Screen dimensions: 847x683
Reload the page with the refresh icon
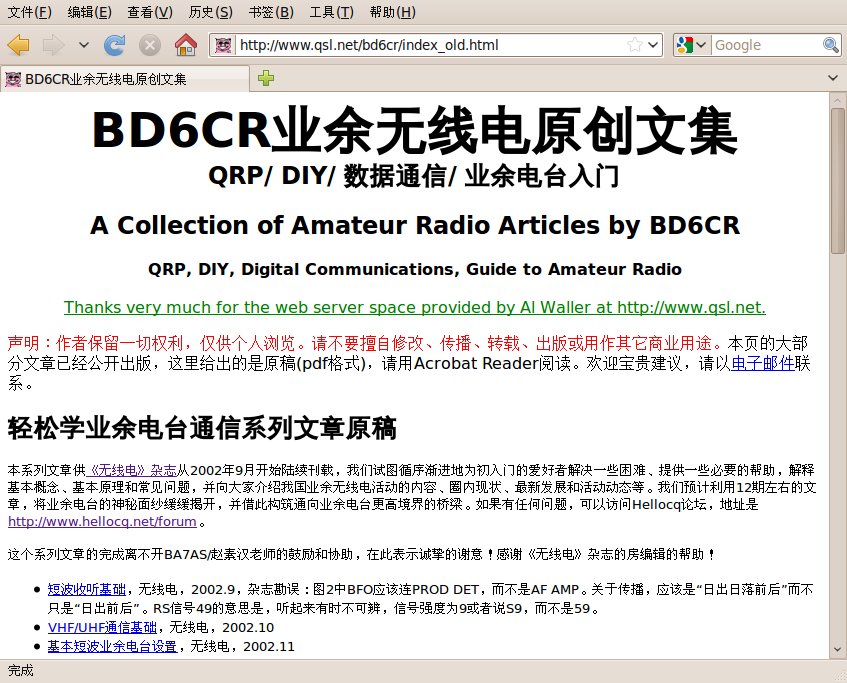pos(115,45)
